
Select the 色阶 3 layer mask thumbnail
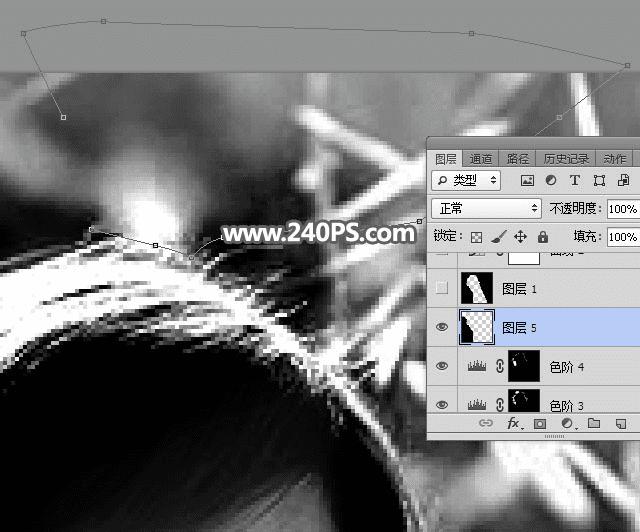pos(524,401)
